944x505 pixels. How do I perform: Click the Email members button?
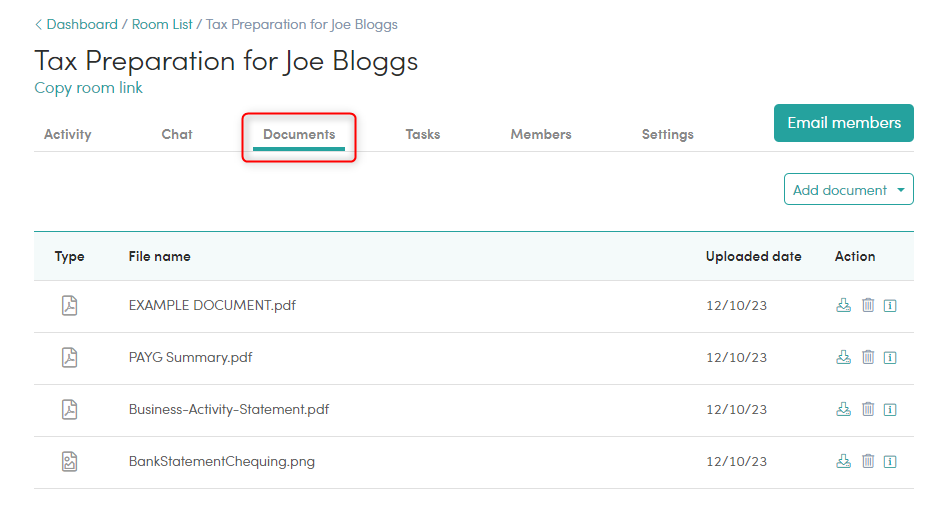[x=843, y=123]
